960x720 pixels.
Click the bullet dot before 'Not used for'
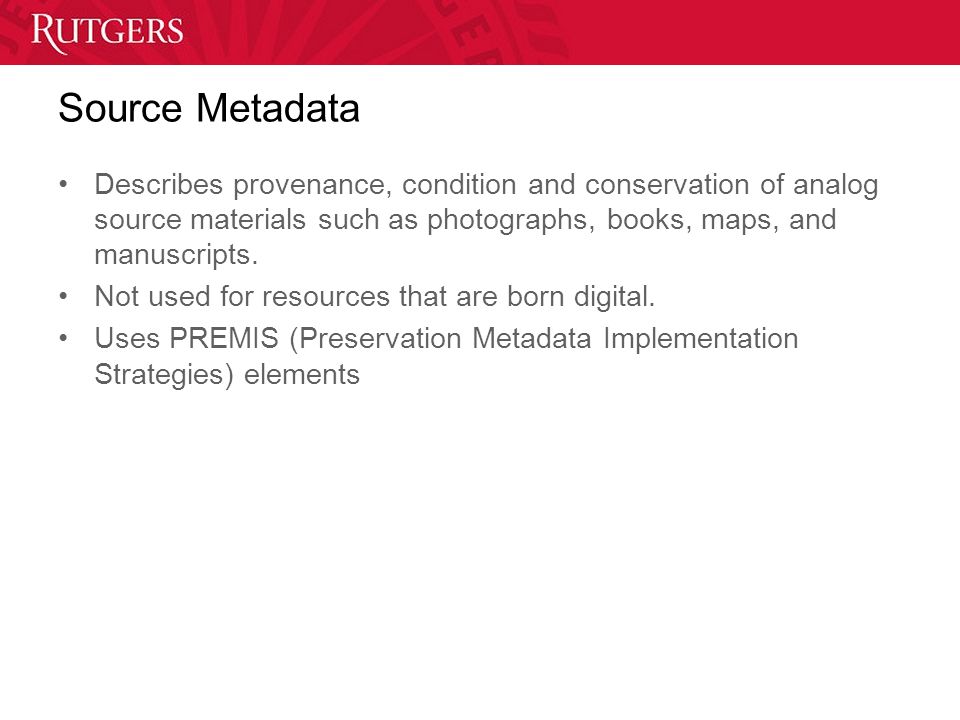(63, 296)
